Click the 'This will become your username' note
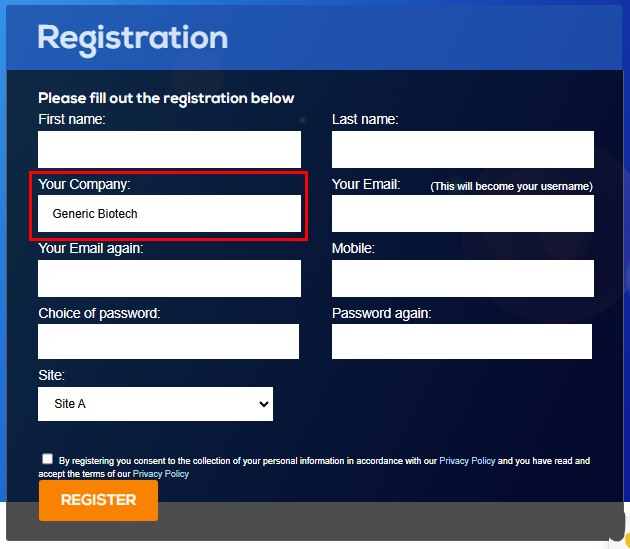This screenshot has width=630, height=549. click(511, 187)
